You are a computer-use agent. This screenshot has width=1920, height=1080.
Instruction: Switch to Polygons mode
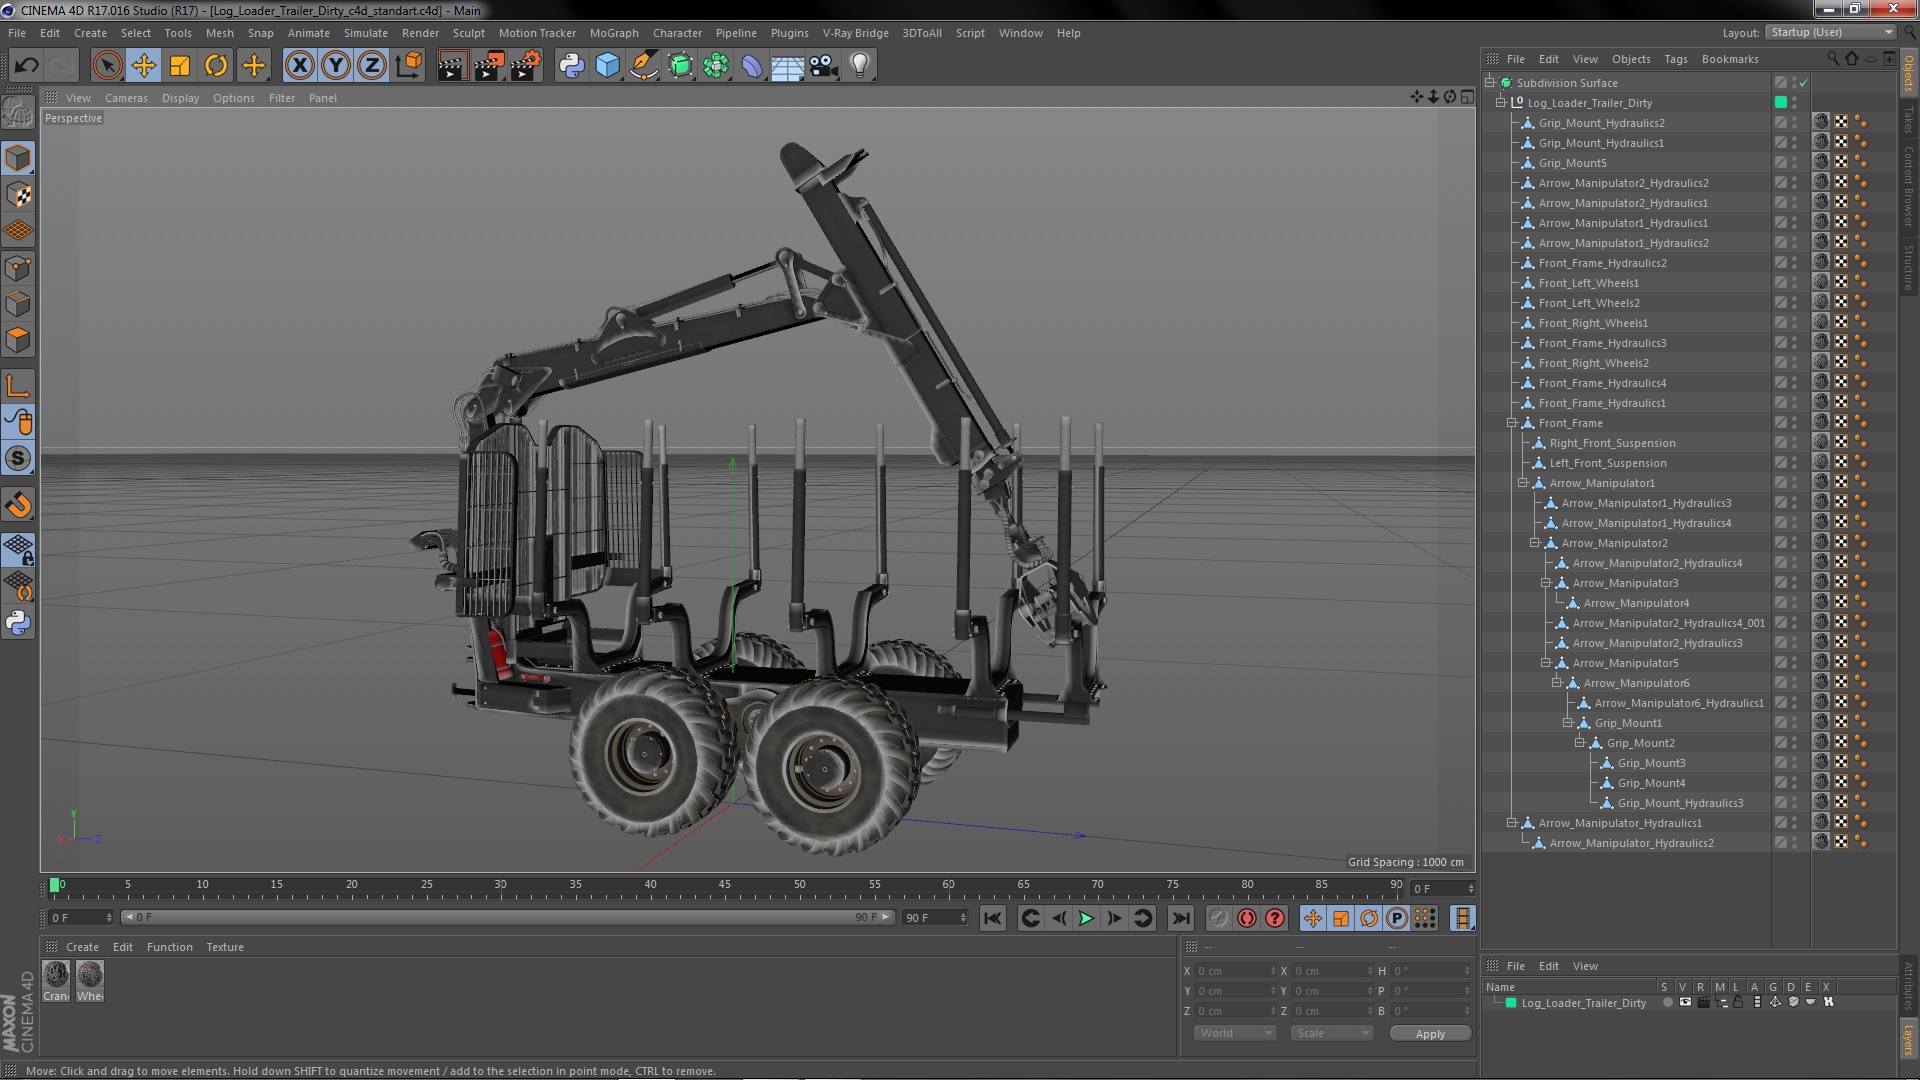pos(18,340)
